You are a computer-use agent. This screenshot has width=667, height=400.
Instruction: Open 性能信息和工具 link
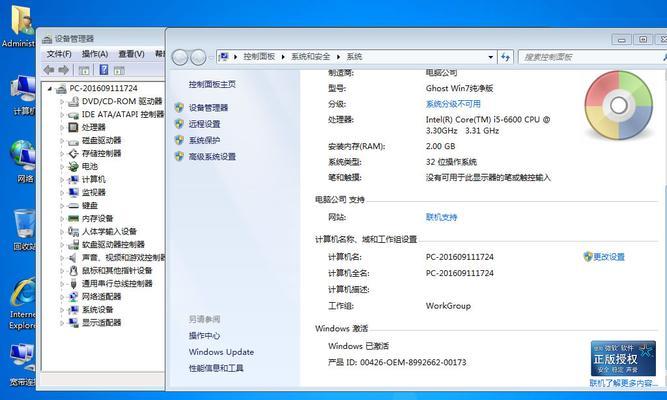coord(216,368)
